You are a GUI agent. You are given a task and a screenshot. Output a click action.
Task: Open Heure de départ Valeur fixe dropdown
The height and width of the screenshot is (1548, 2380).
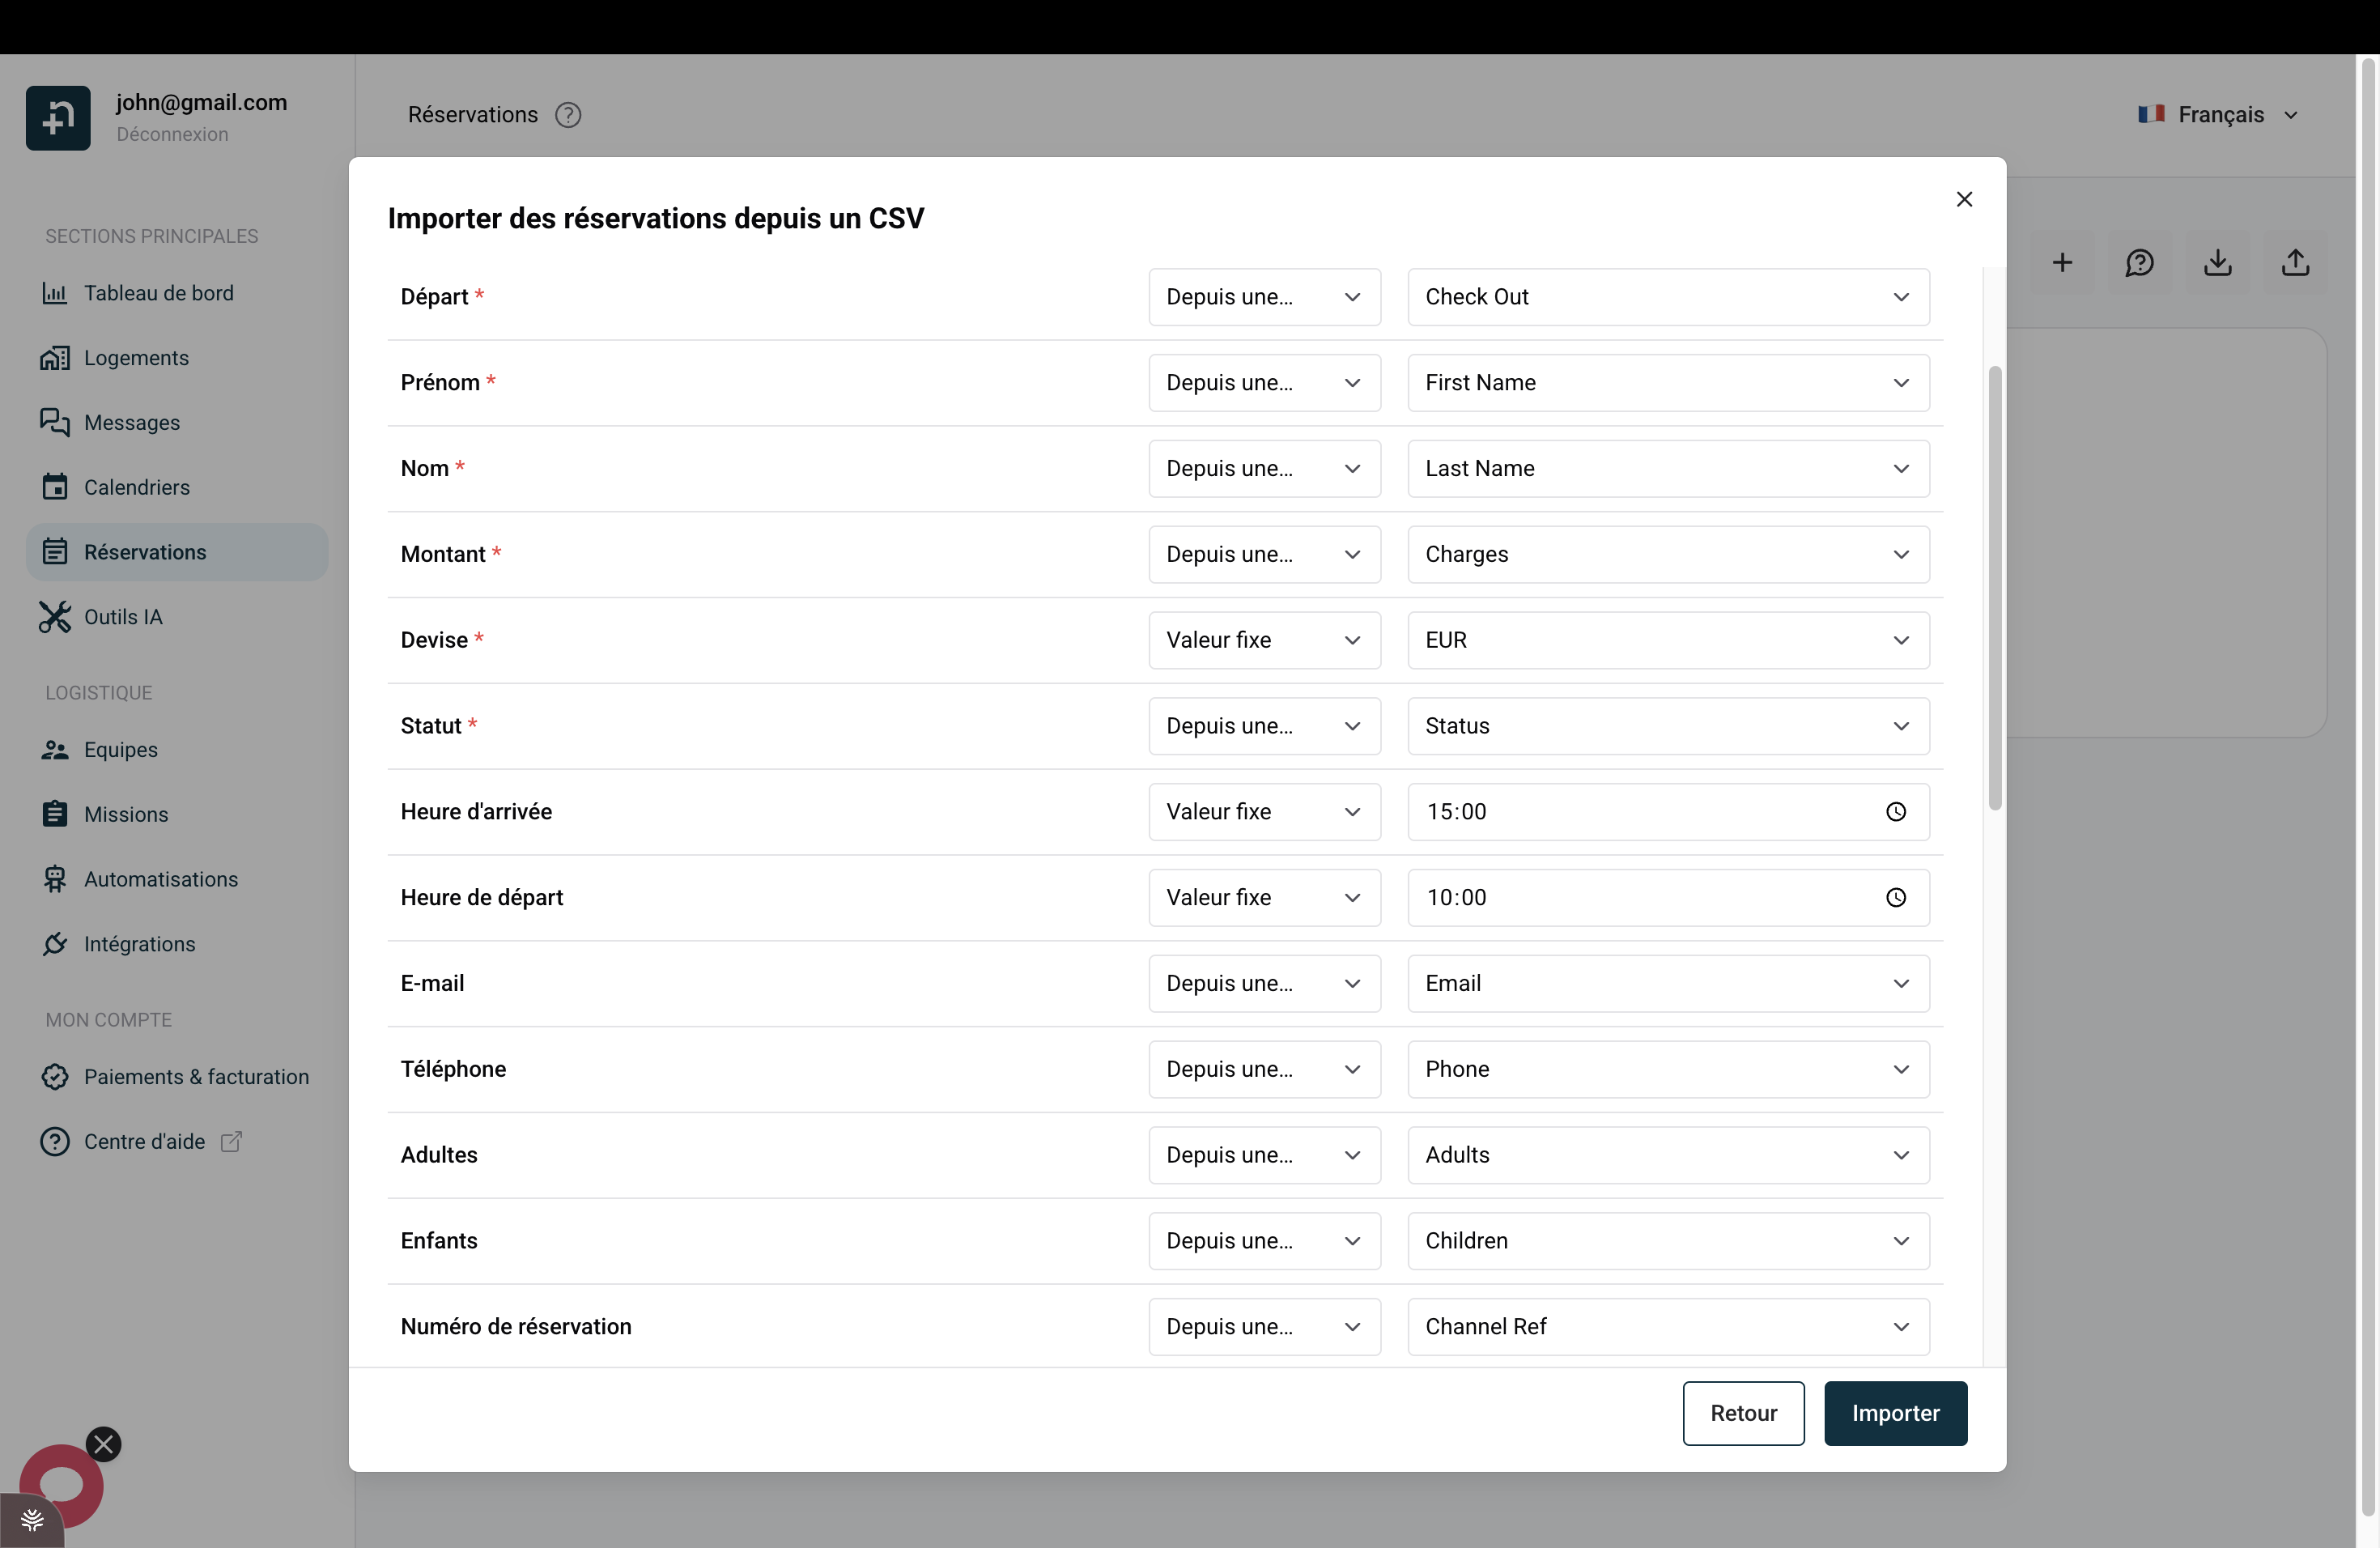pos(1264,898)
